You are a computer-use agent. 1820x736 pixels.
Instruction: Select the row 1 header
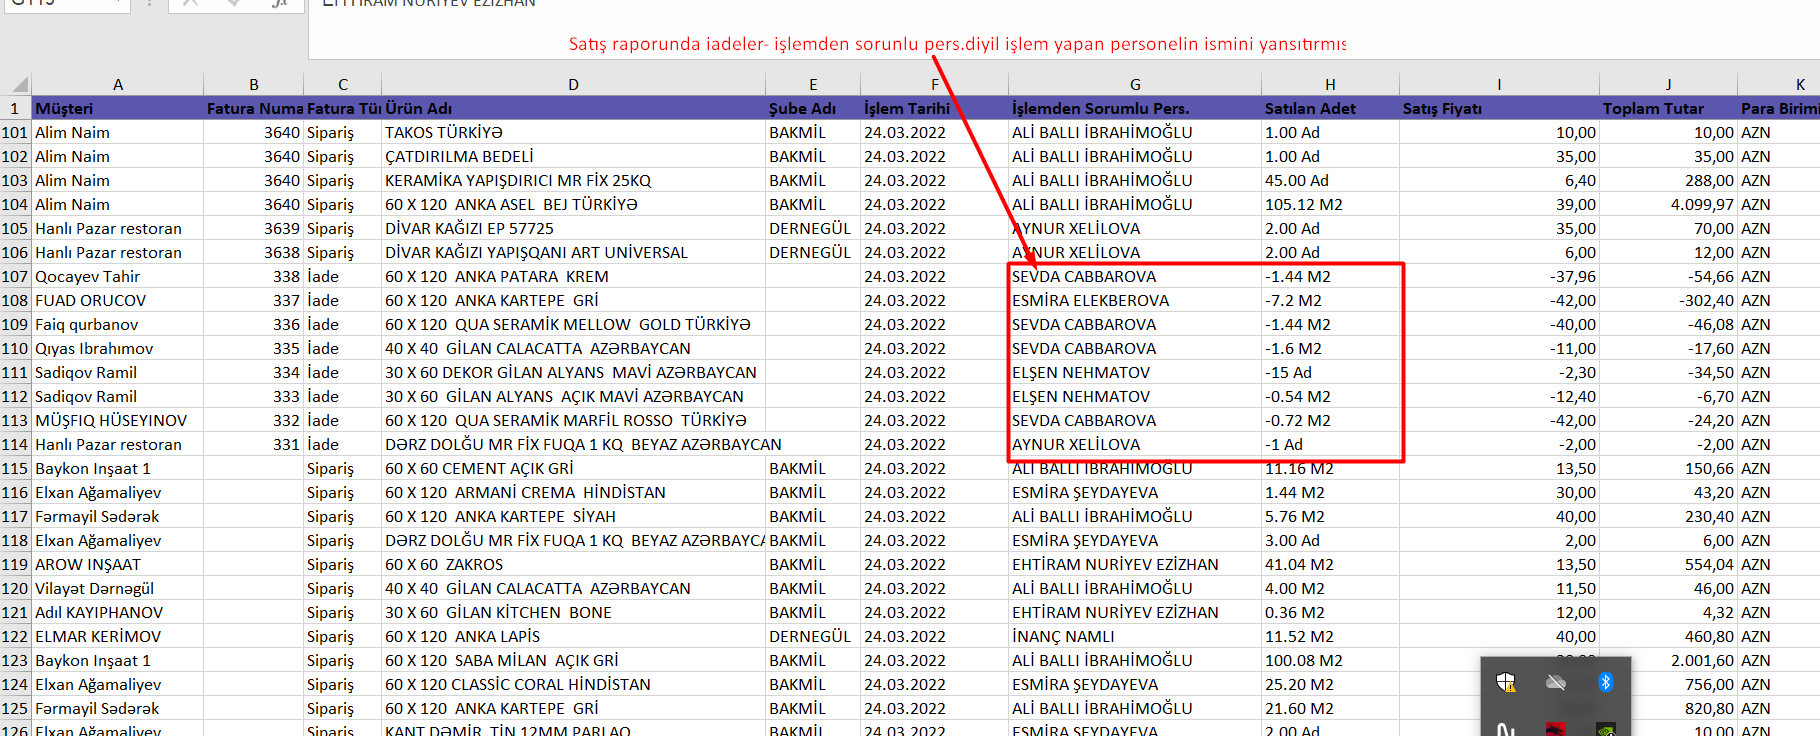click(15, 108)
